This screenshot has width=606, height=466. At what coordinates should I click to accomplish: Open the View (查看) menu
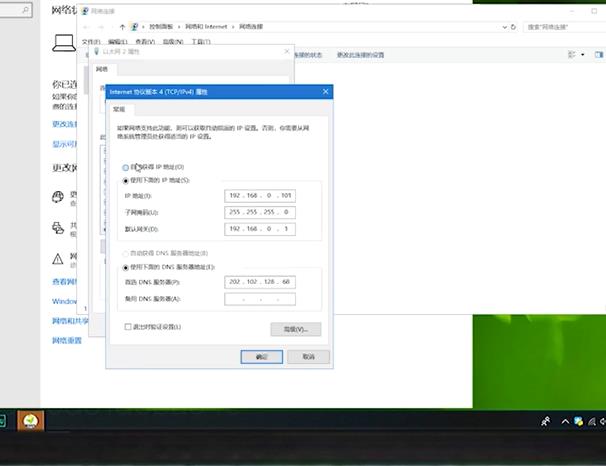click(145, 42)
